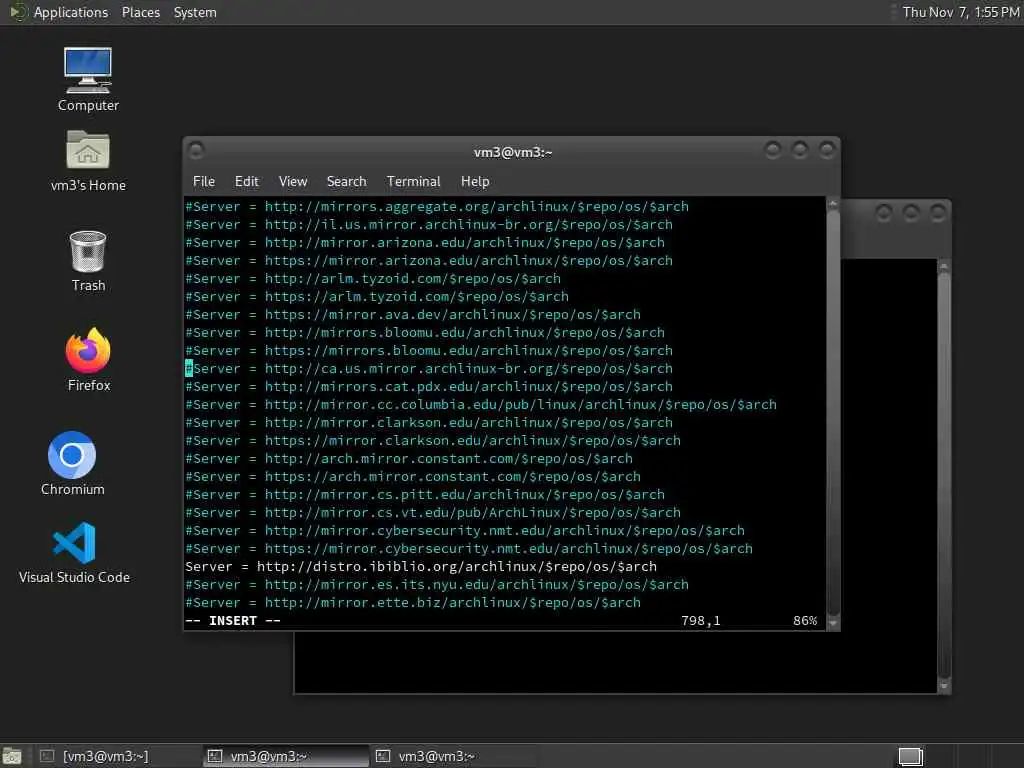Click the http mirrors.bloomu.edu server line
The height and width of the screenshot is (768, 1024).
coord(425,332)
